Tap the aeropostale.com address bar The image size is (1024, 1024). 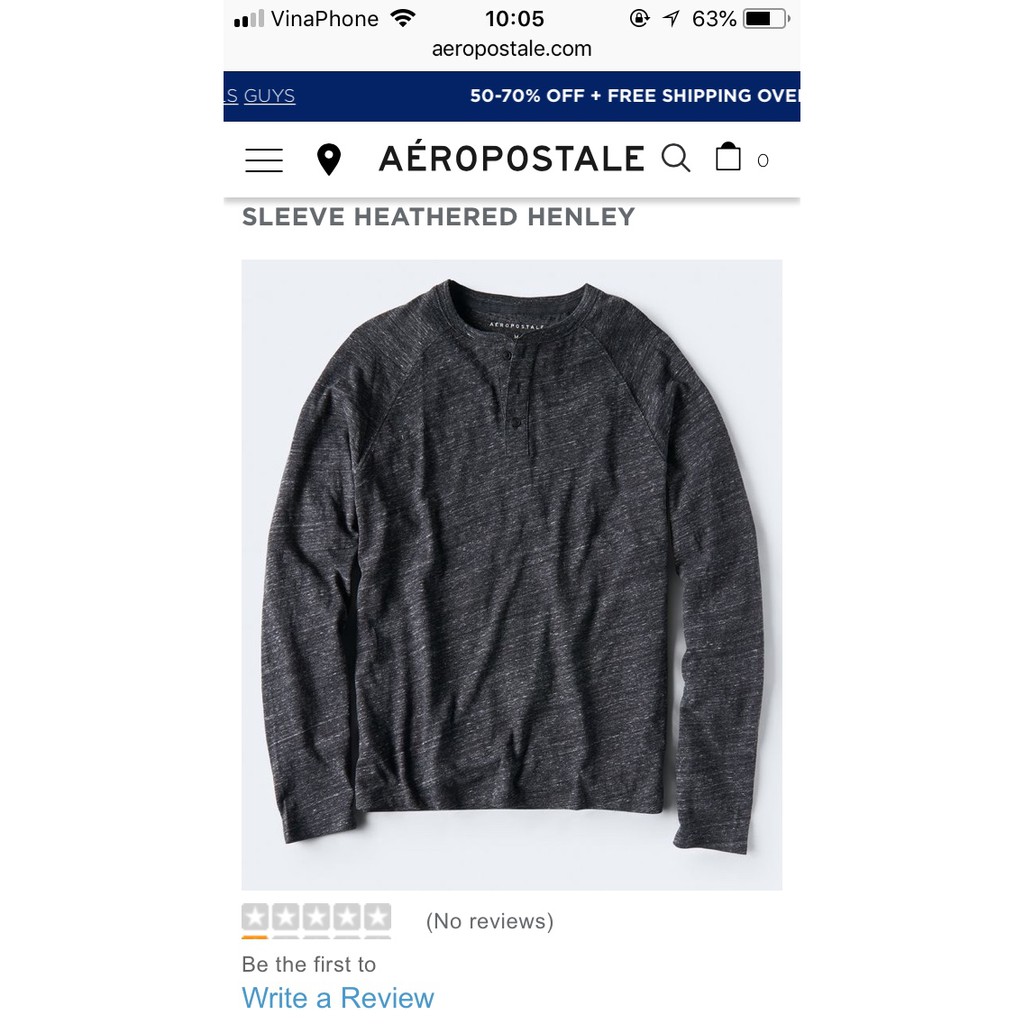point(511,49)
